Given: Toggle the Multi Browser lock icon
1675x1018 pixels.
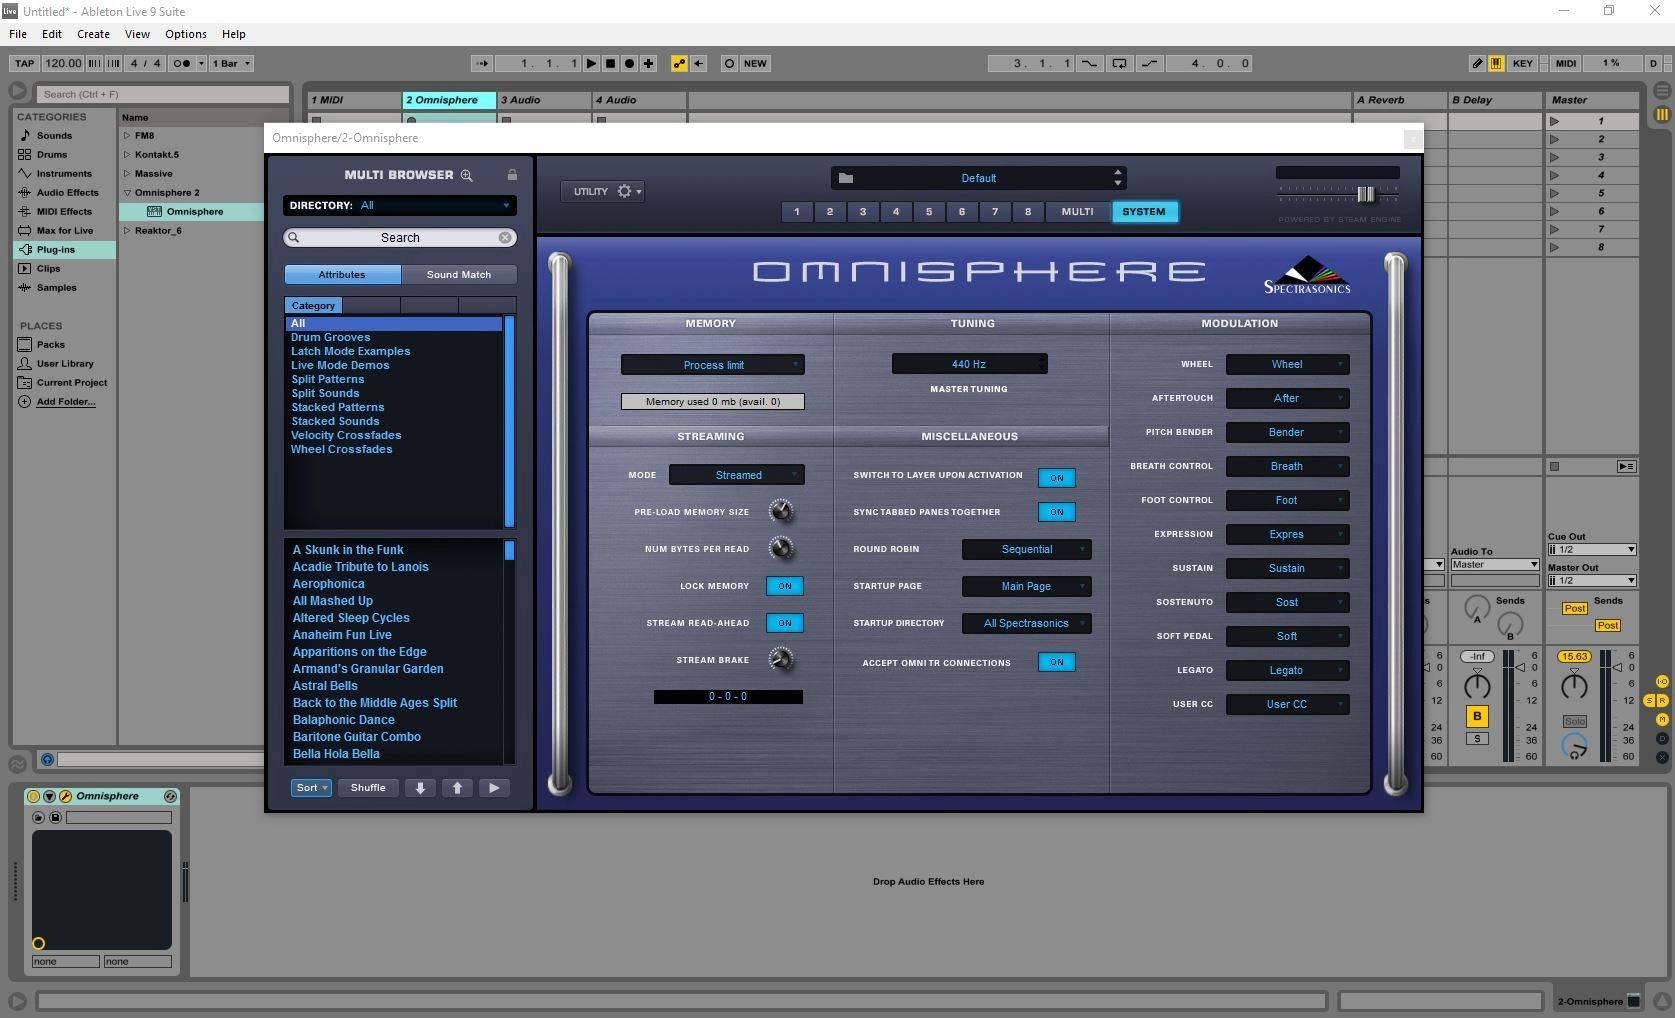Looking at the screenshot, I should click(x=512, y=174).
